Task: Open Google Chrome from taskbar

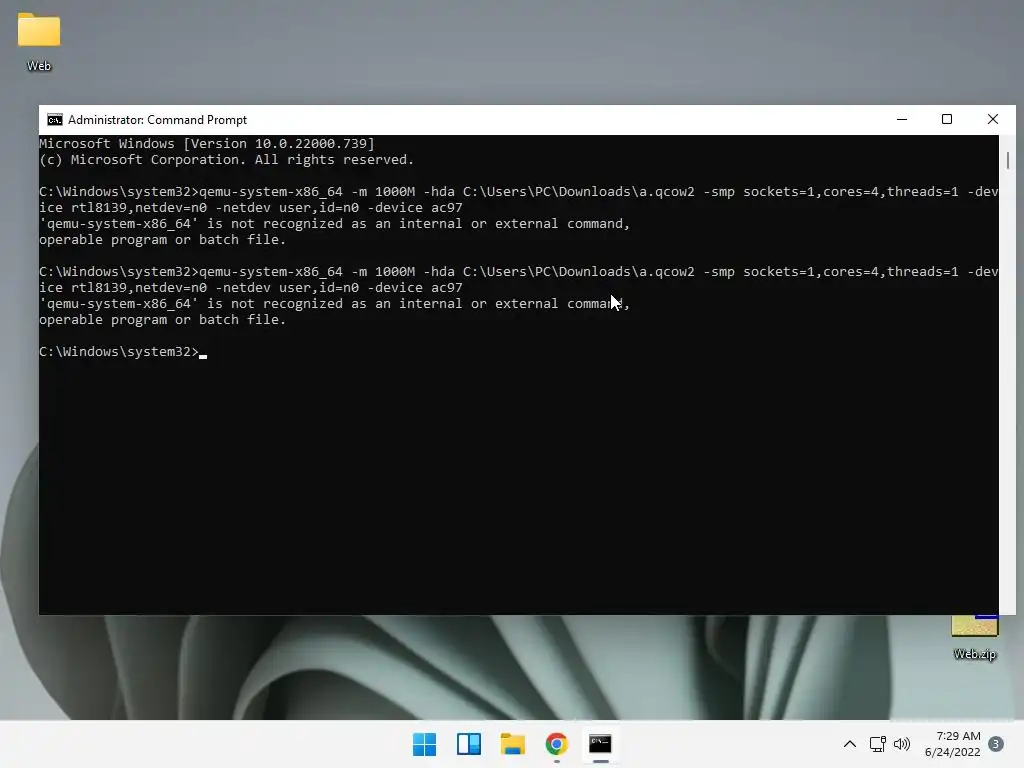Action: [x=556, y=744]
